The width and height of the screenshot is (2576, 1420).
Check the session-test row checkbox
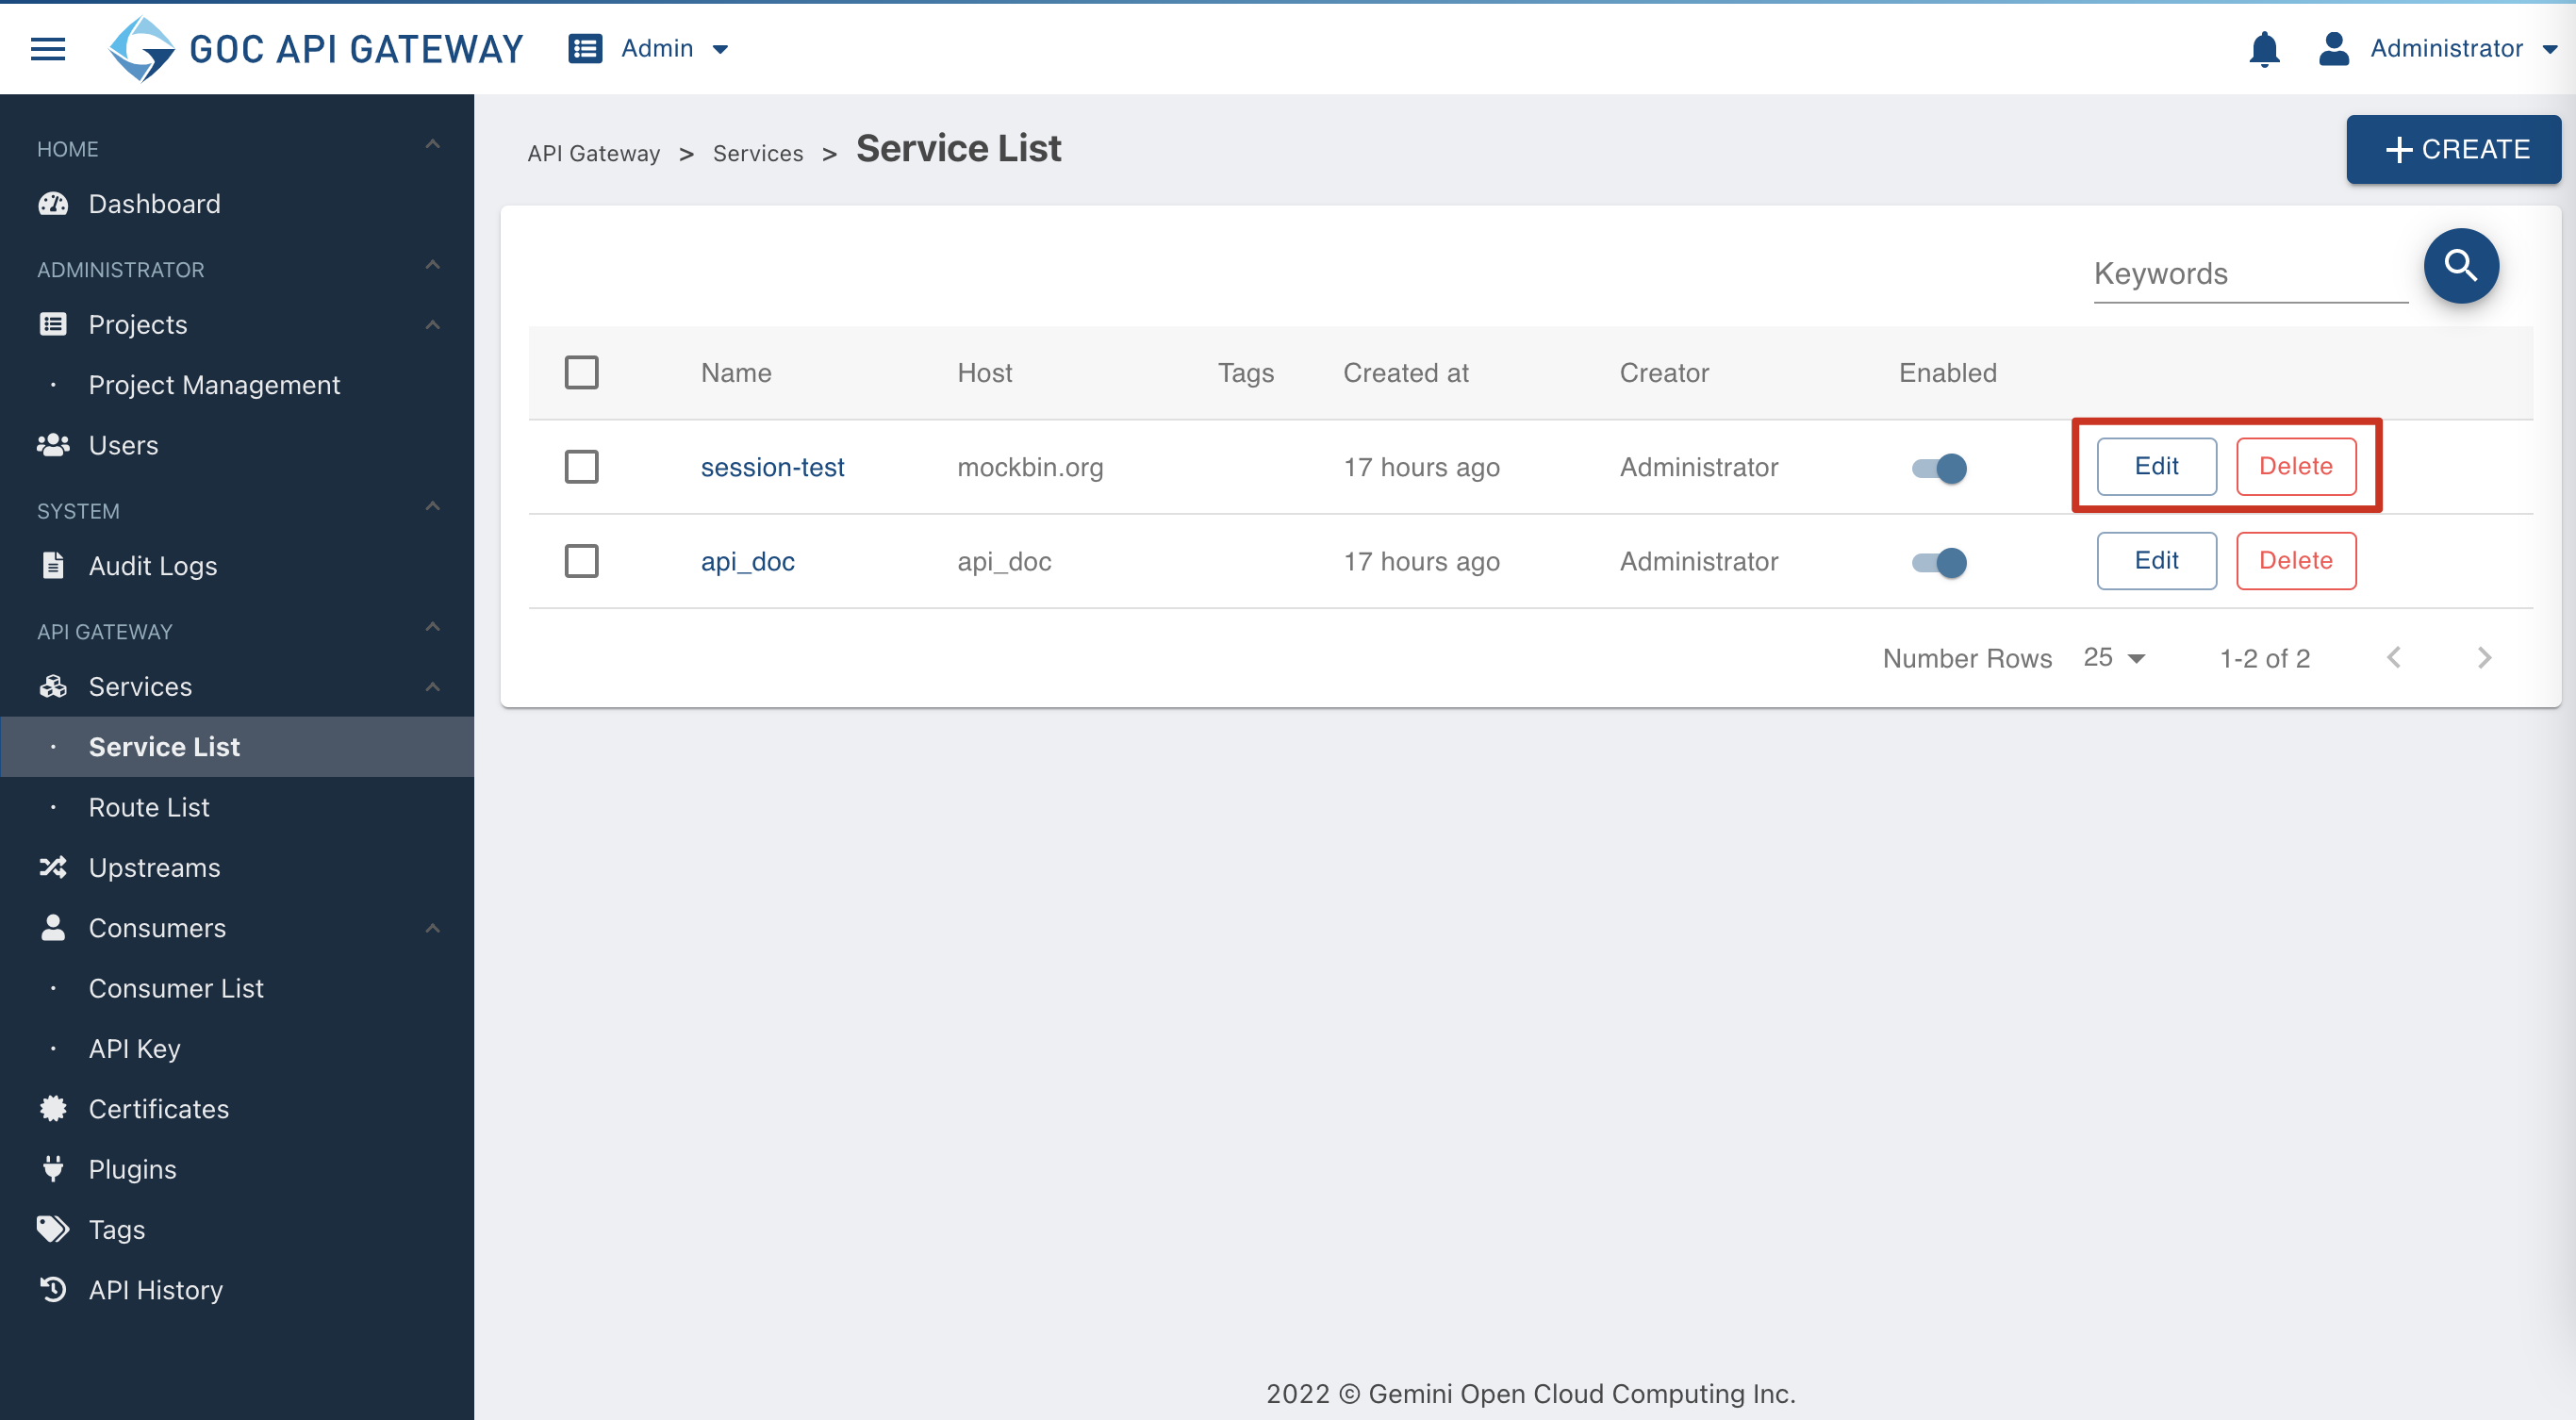581,466
